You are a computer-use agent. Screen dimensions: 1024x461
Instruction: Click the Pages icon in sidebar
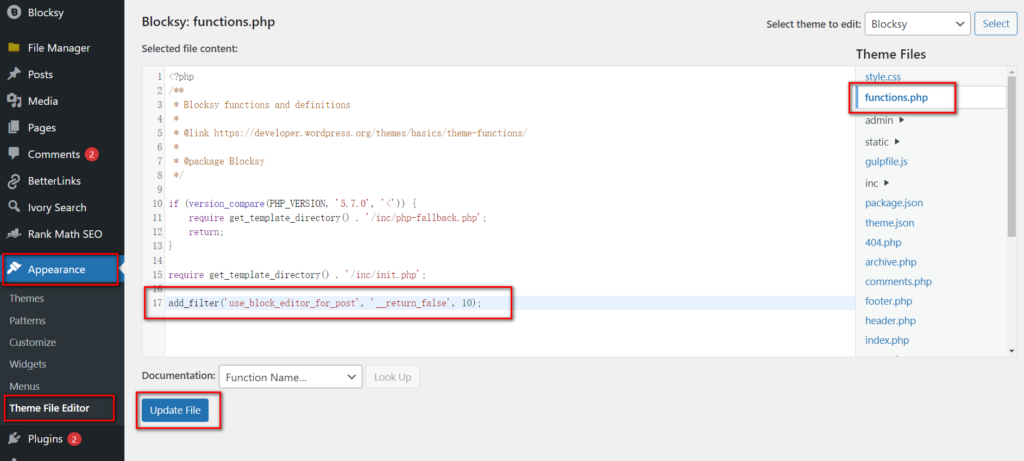[13, 128]
